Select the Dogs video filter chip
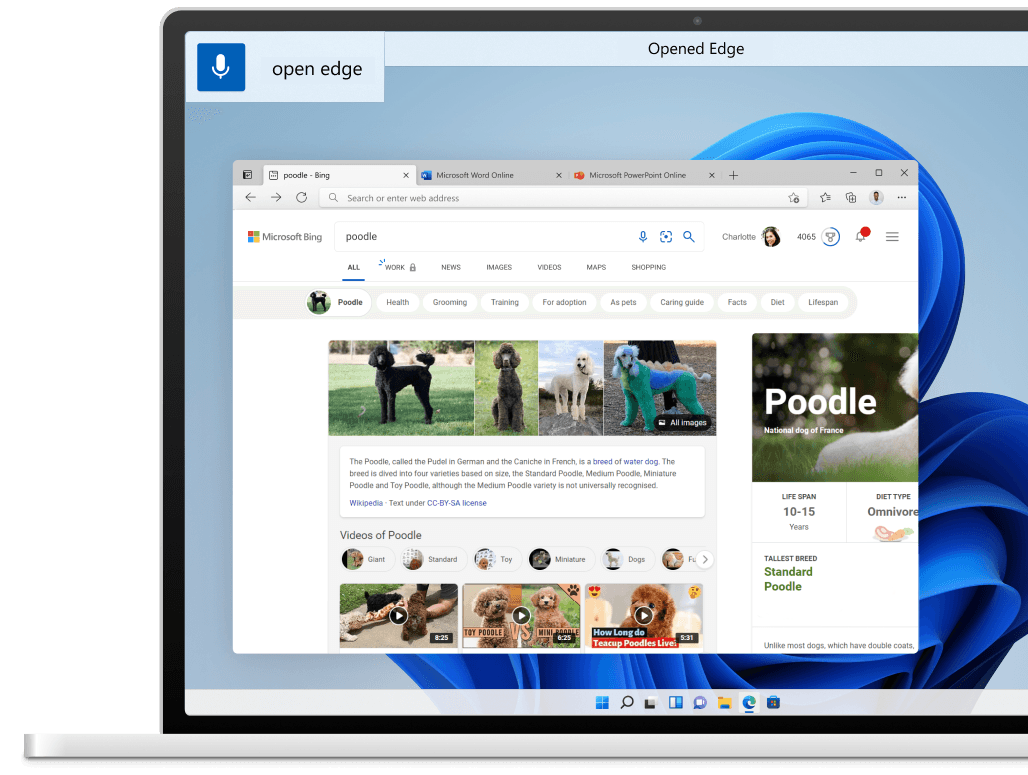 (x=627, y=559)
